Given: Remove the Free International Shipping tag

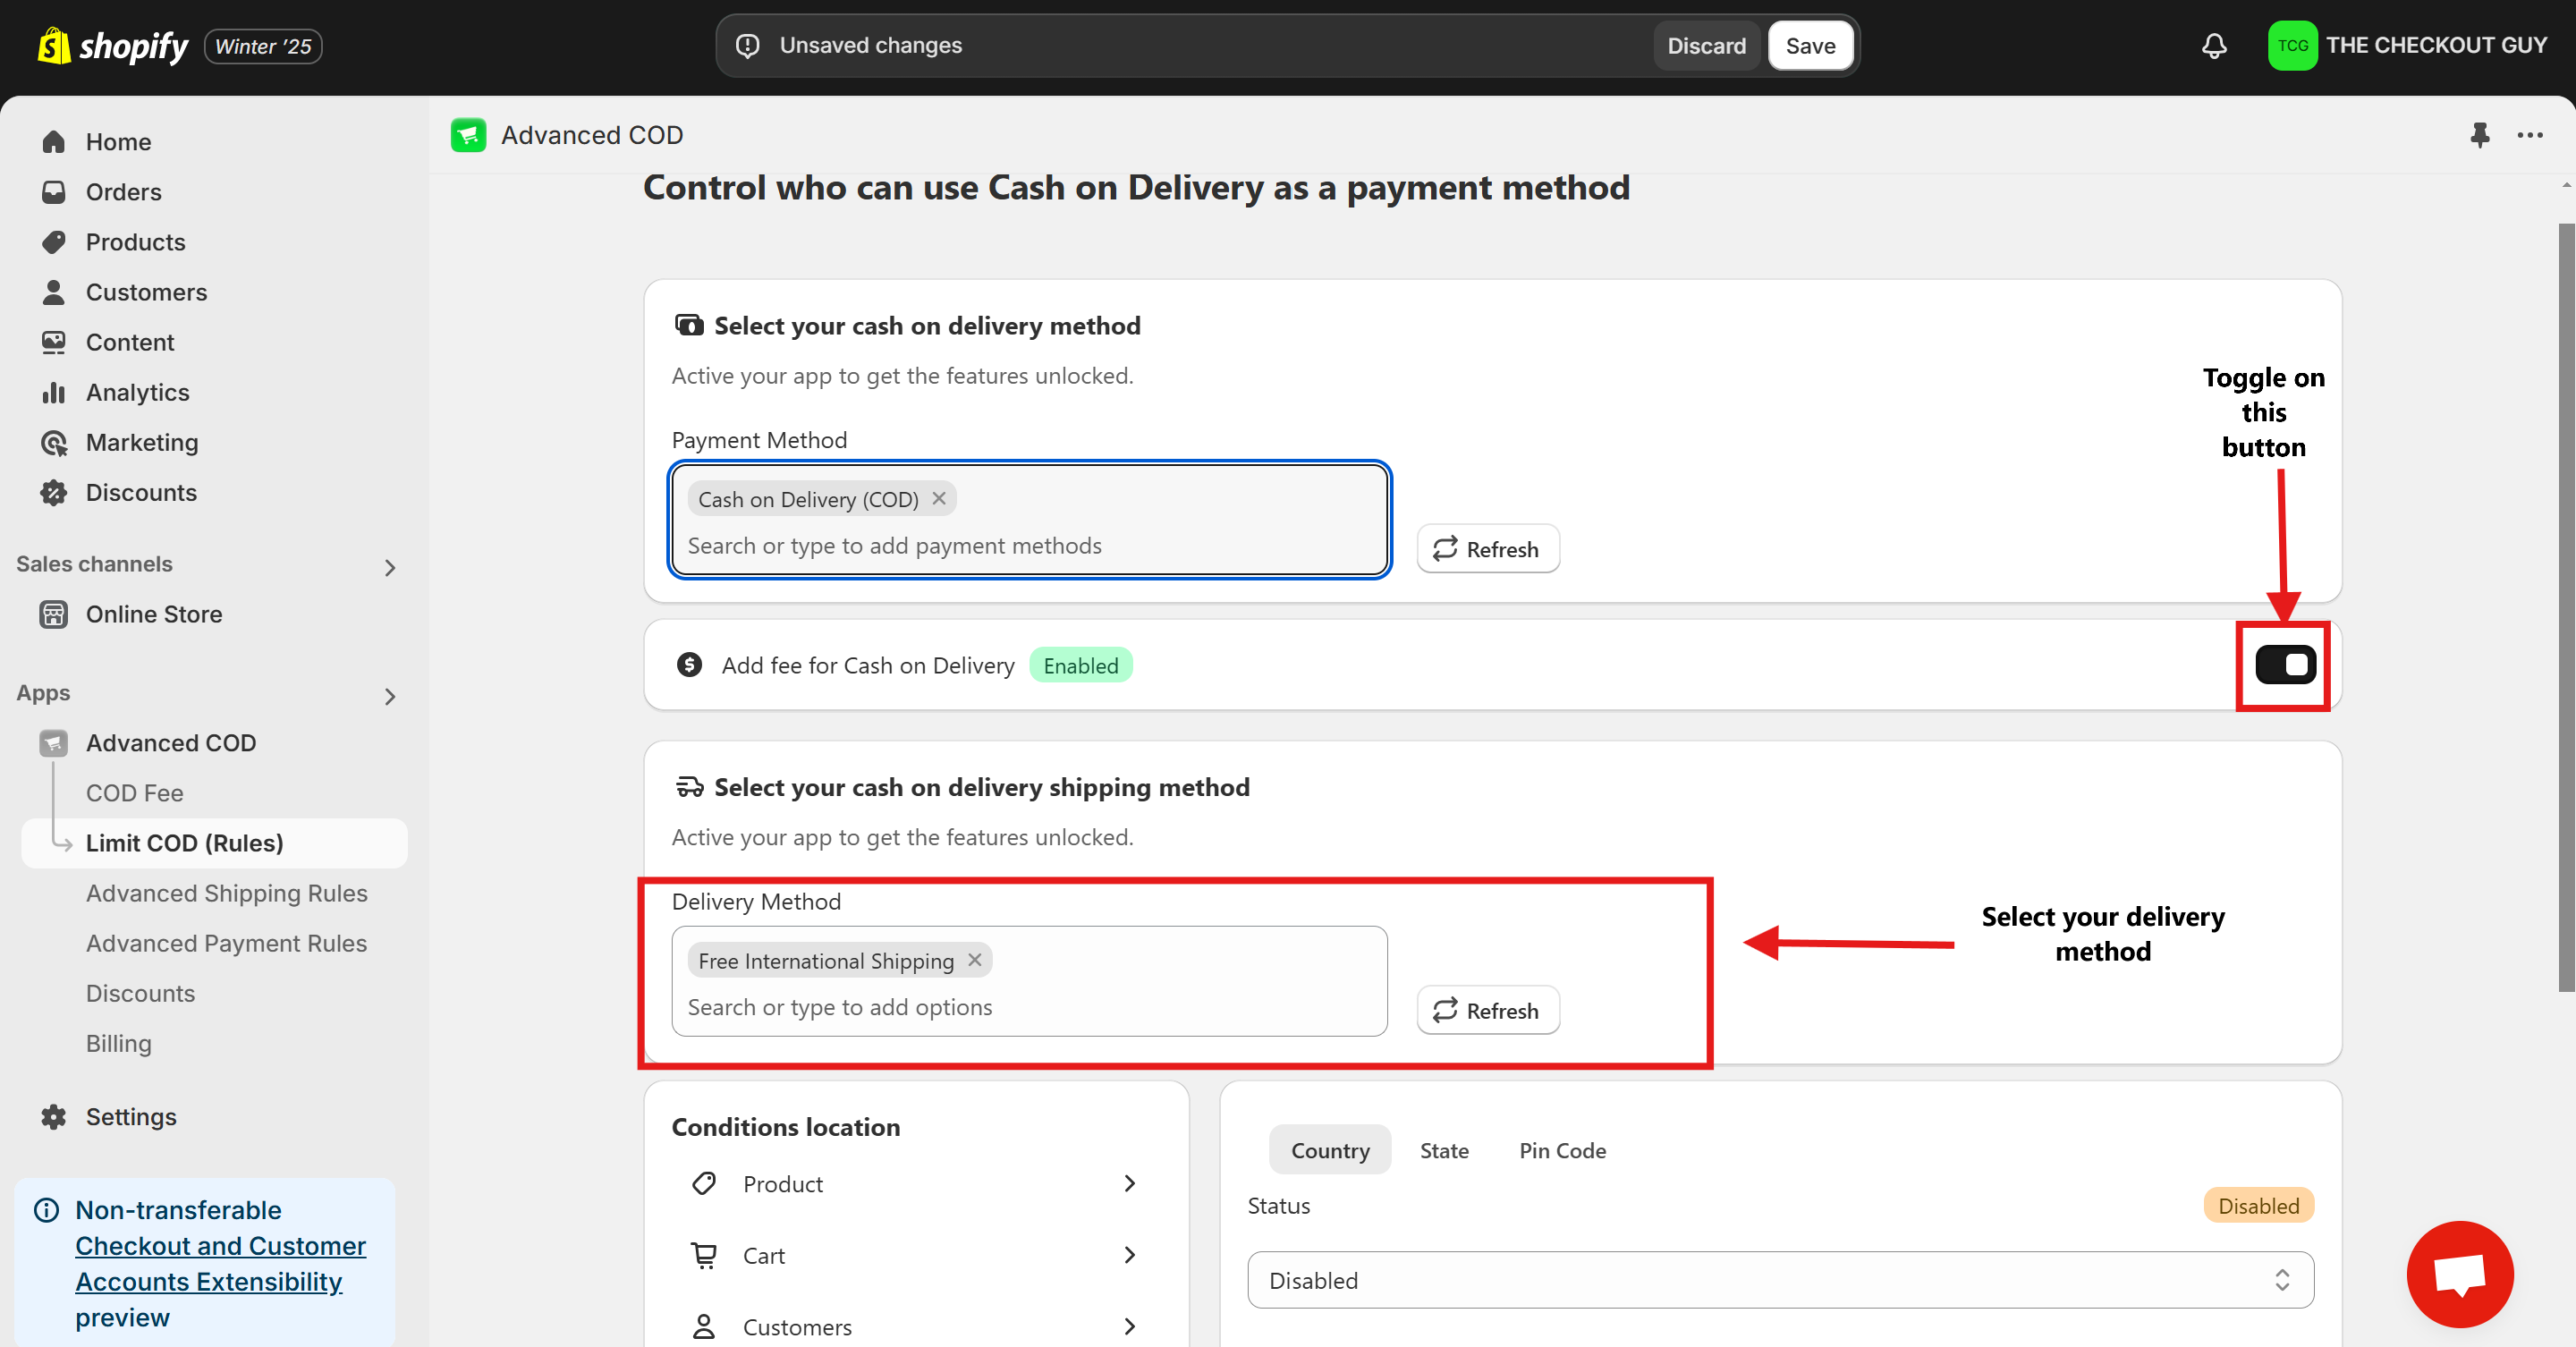Looking at the screenshot, I should 975,960.
